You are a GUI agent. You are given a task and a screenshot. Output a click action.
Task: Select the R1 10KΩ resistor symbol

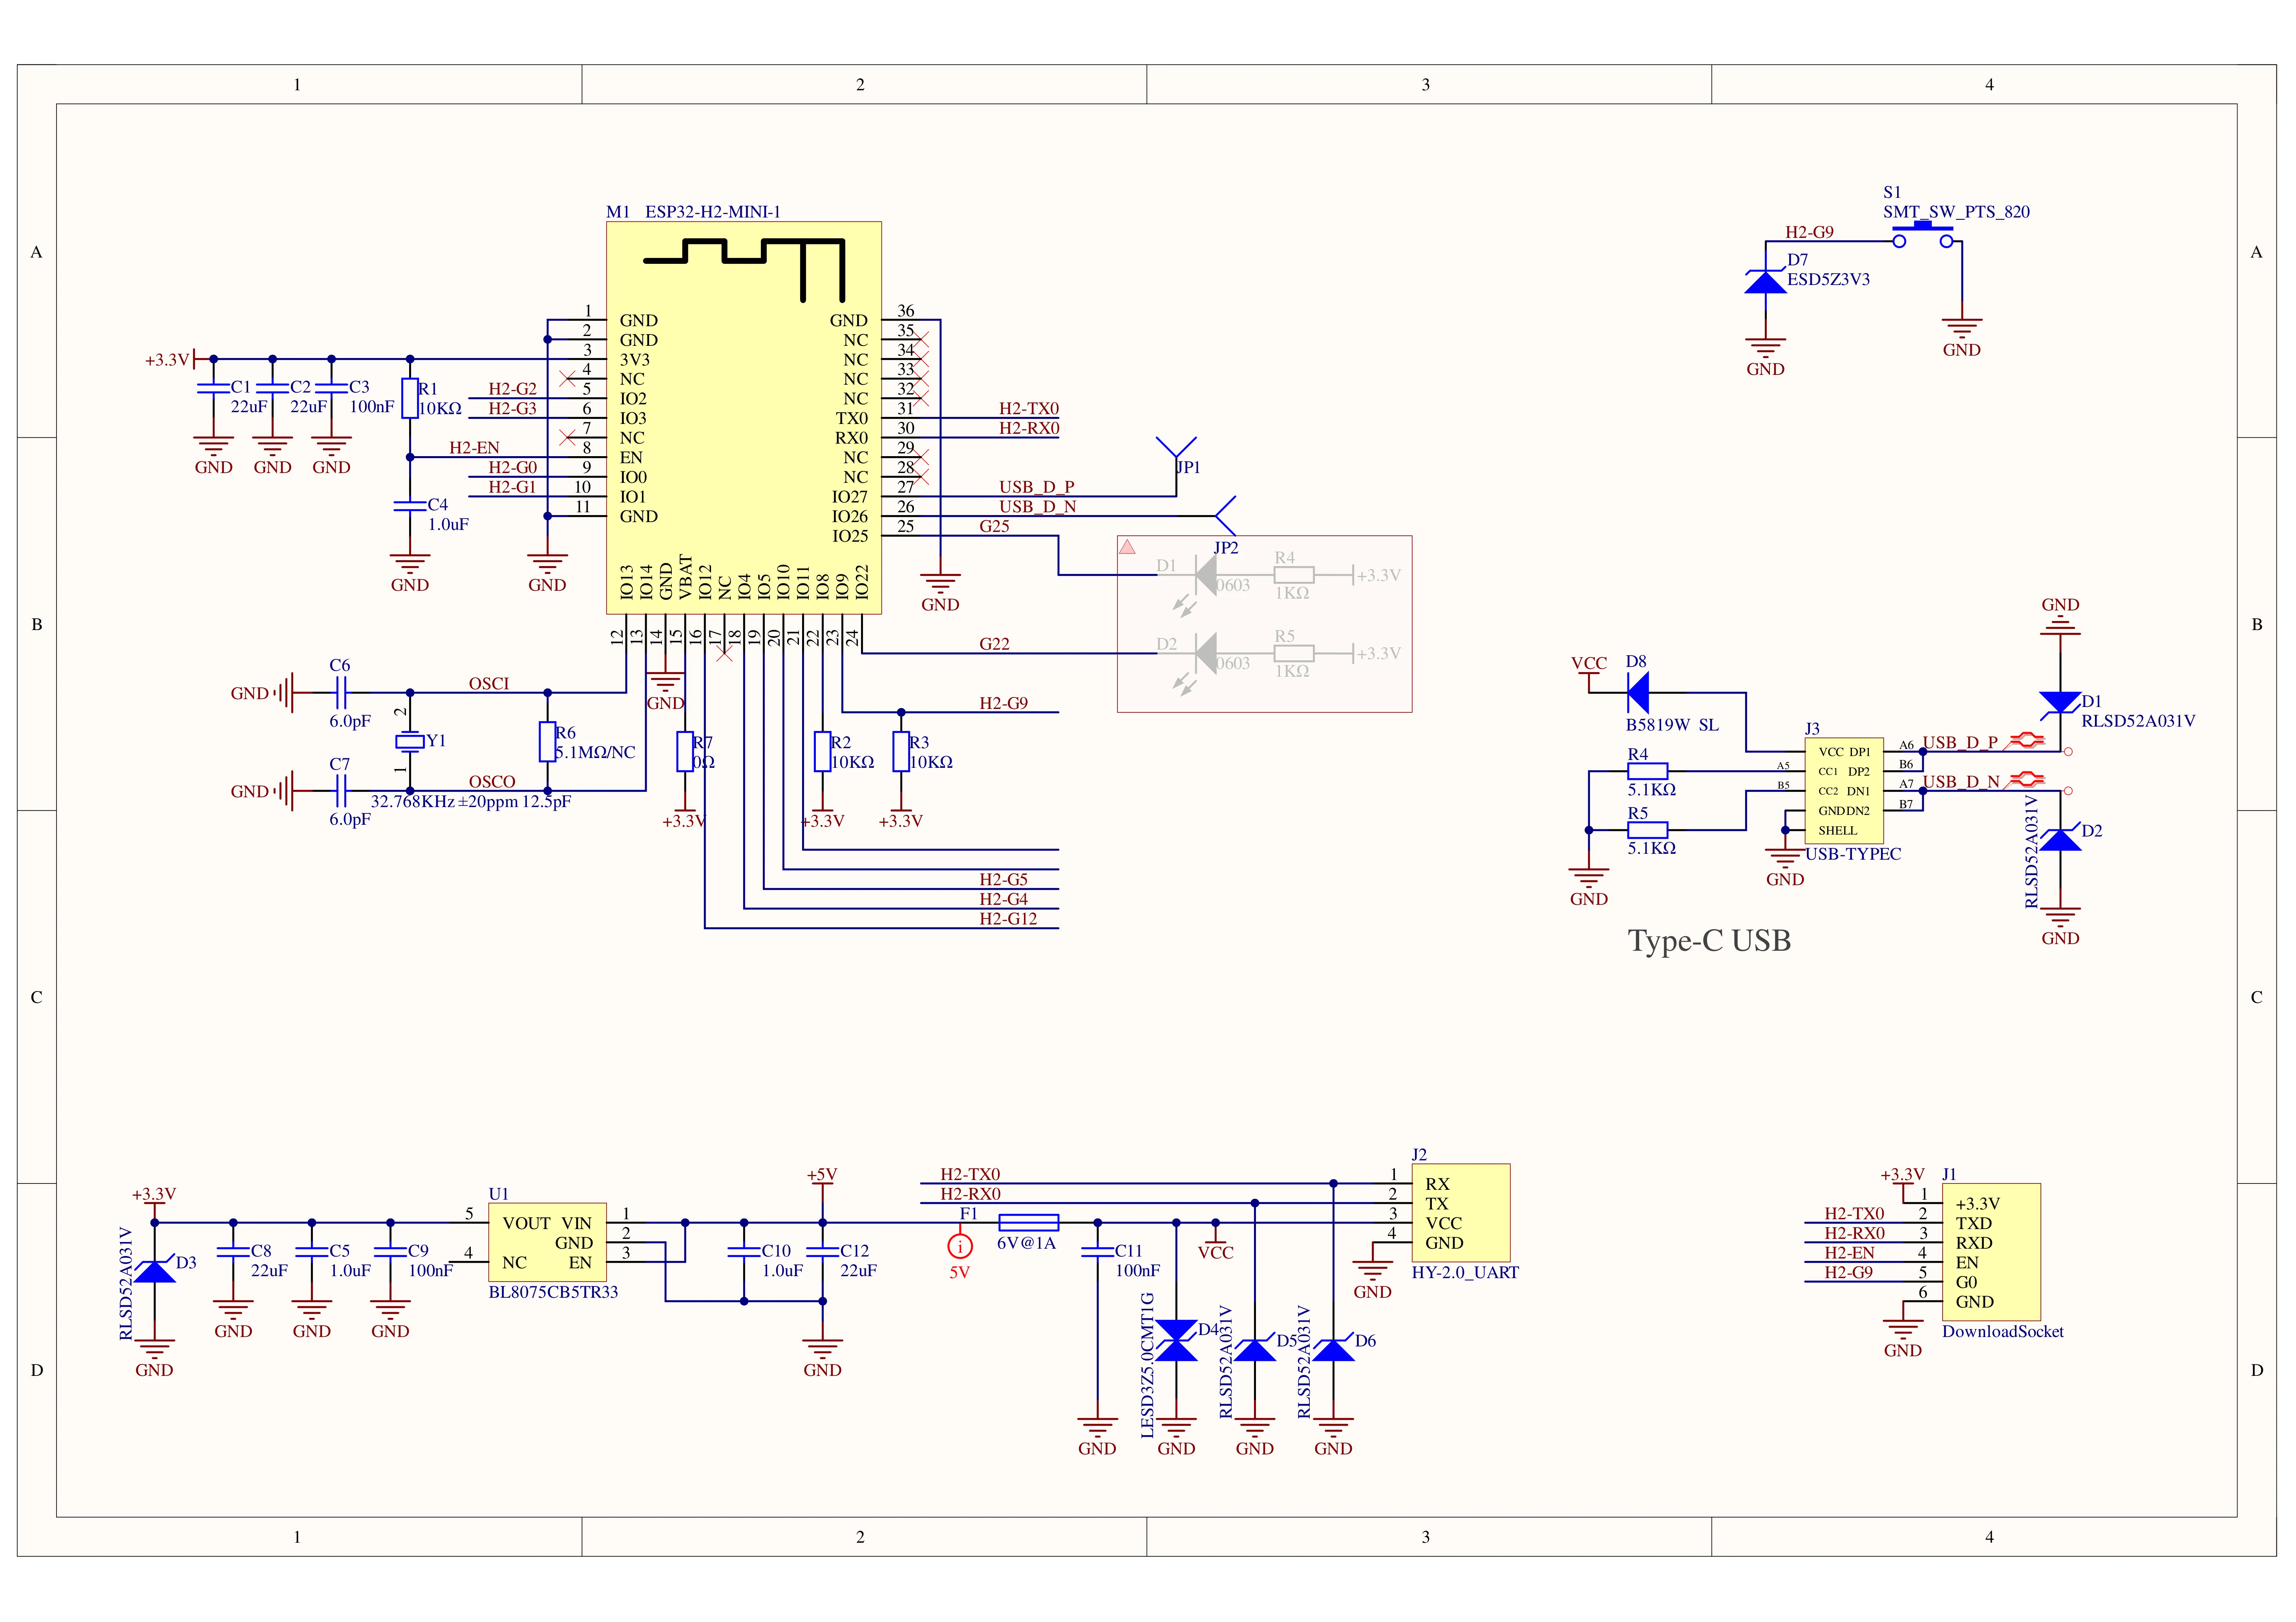410,398
